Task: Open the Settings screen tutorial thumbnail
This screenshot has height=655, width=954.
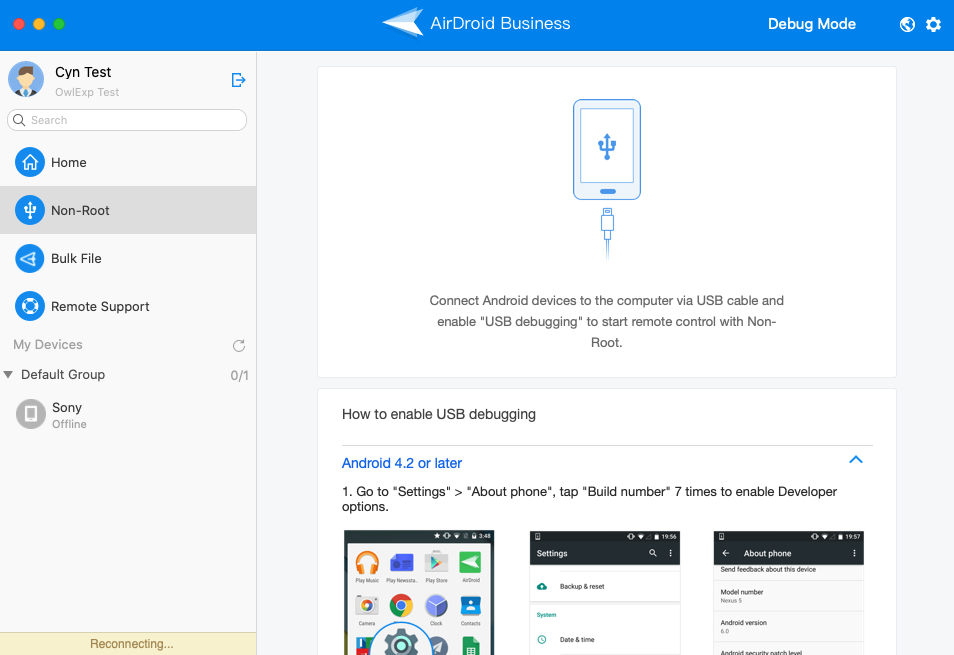Action: coord(605,592)
